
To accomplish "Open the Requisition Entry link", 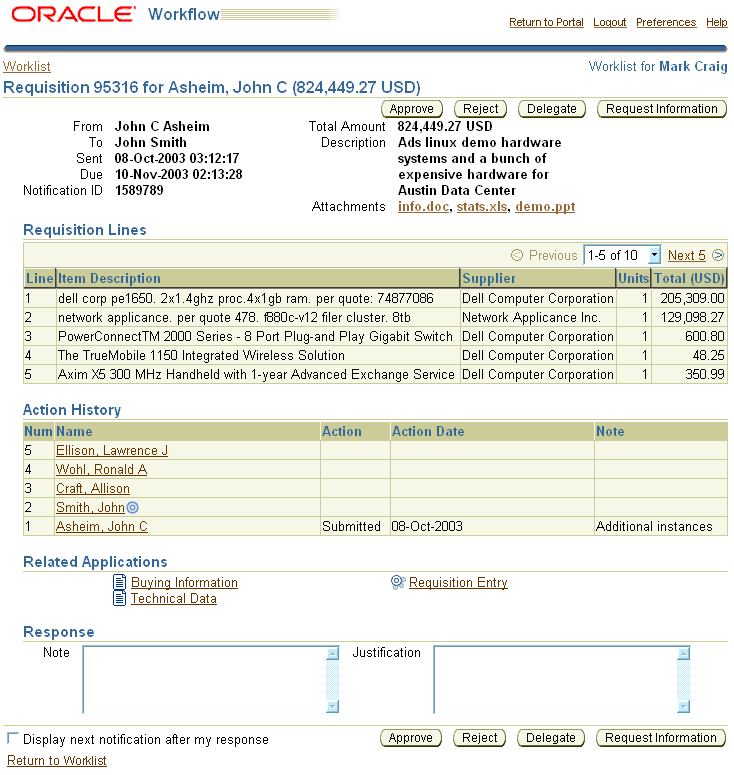I will point(458,582).
